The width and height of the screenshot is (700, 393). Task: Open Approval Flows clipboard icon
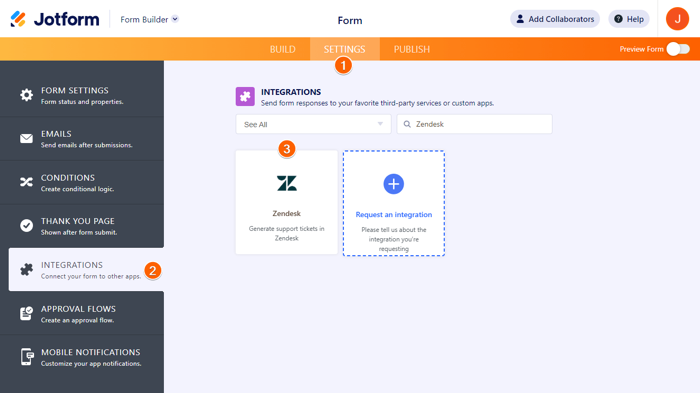point(26,313)
